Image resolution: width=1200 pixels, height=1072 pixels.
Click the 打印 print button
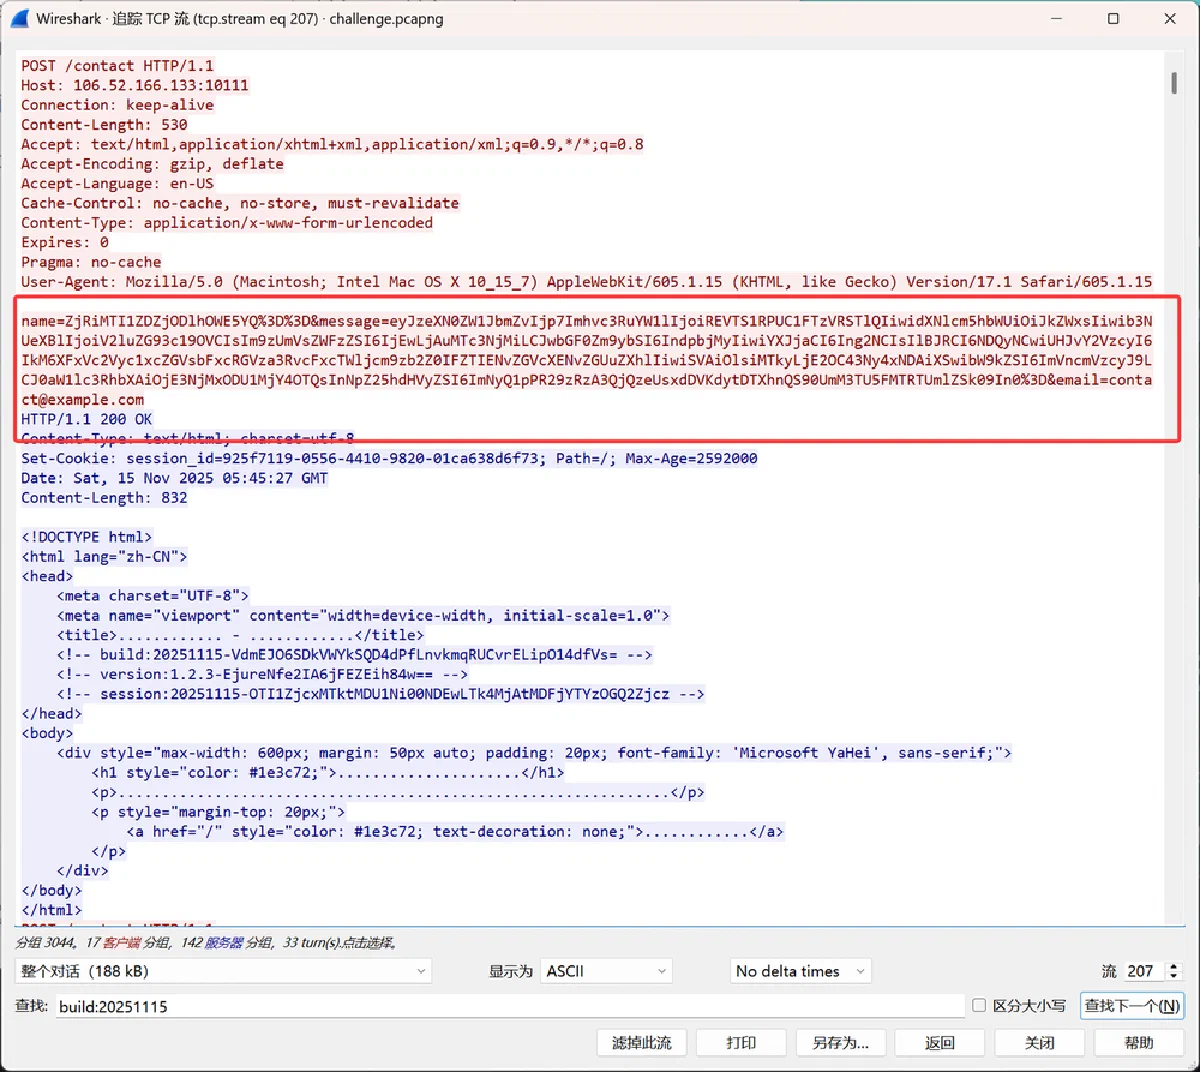click(x=741, y=1042)
